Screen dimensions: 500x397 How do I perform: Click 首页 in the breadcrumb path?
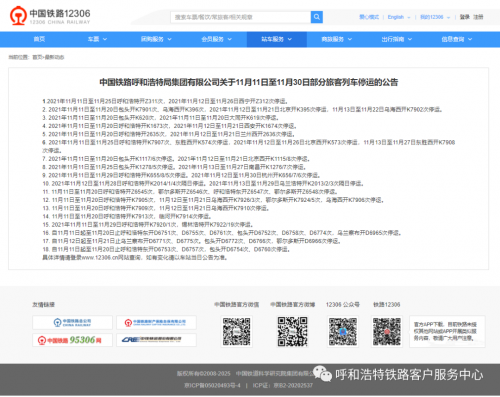pyautogui.click(x=37, y=57)
